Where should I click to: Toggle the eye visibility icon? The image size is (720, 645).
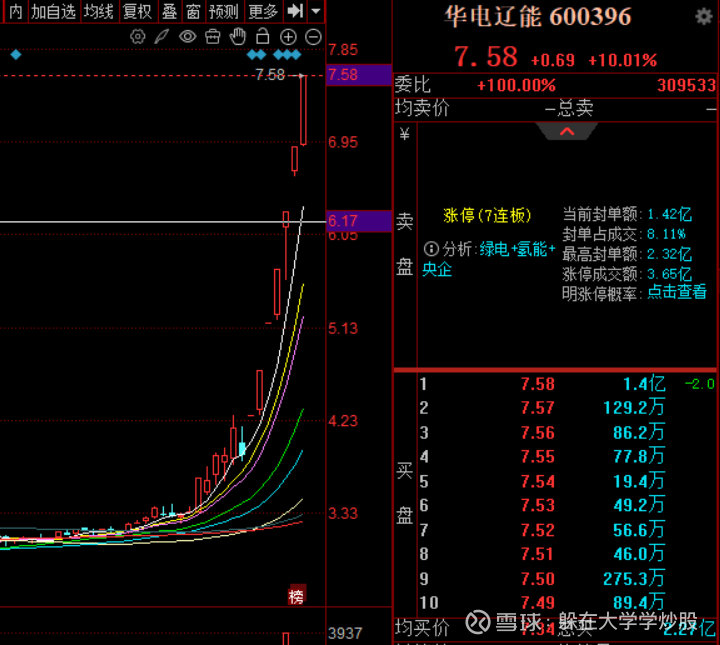click(187, 37)
